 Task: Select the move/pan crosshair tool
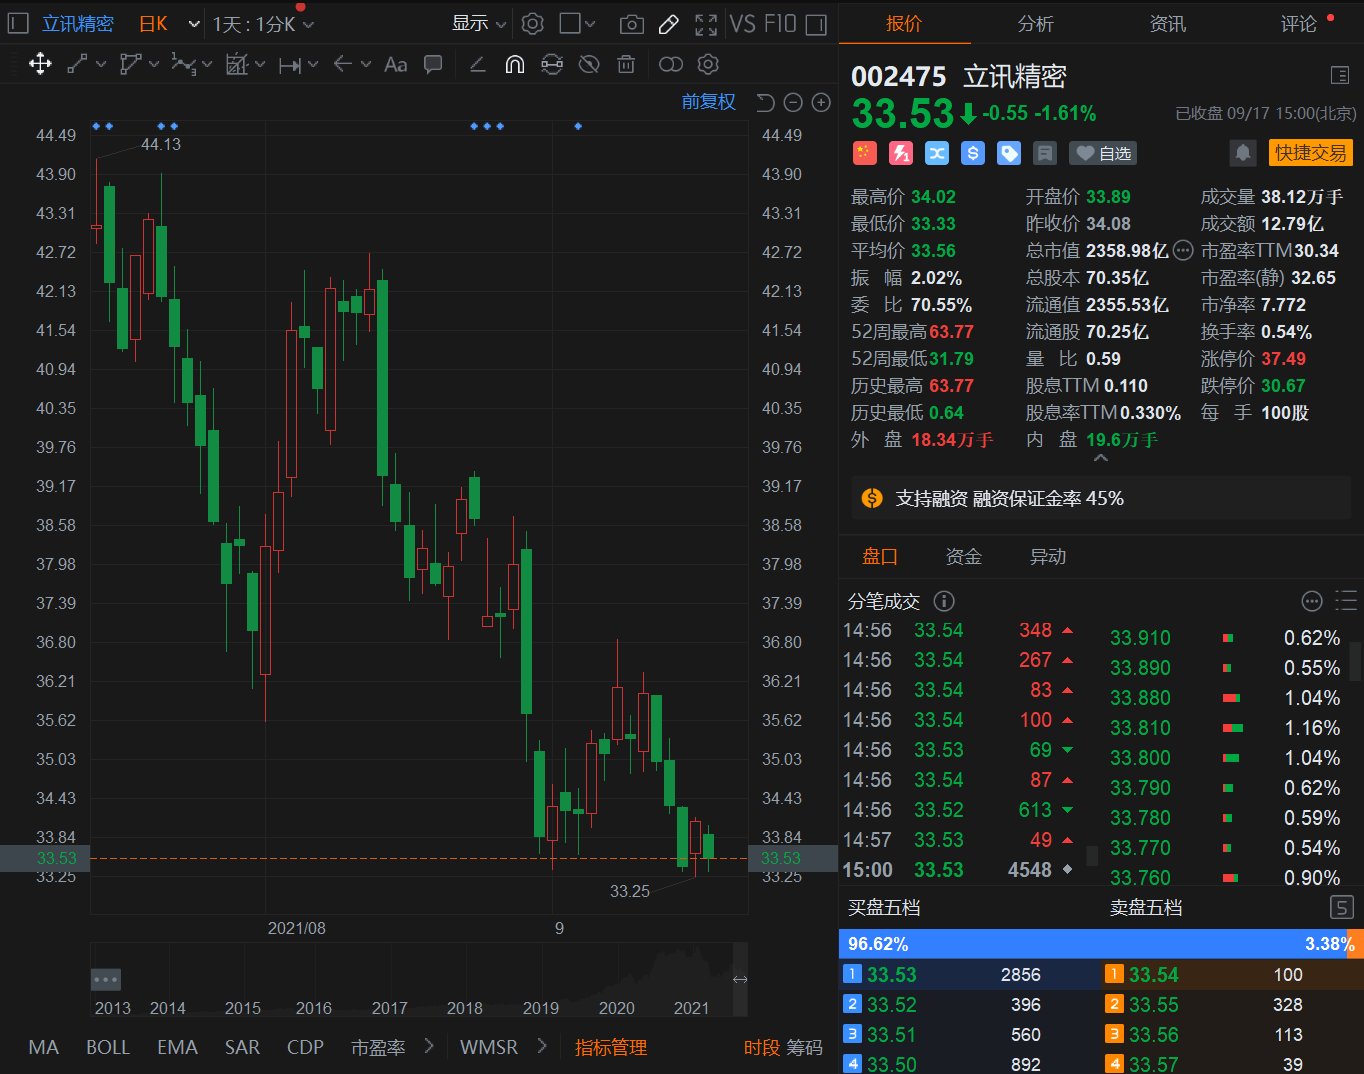point(40,65)
